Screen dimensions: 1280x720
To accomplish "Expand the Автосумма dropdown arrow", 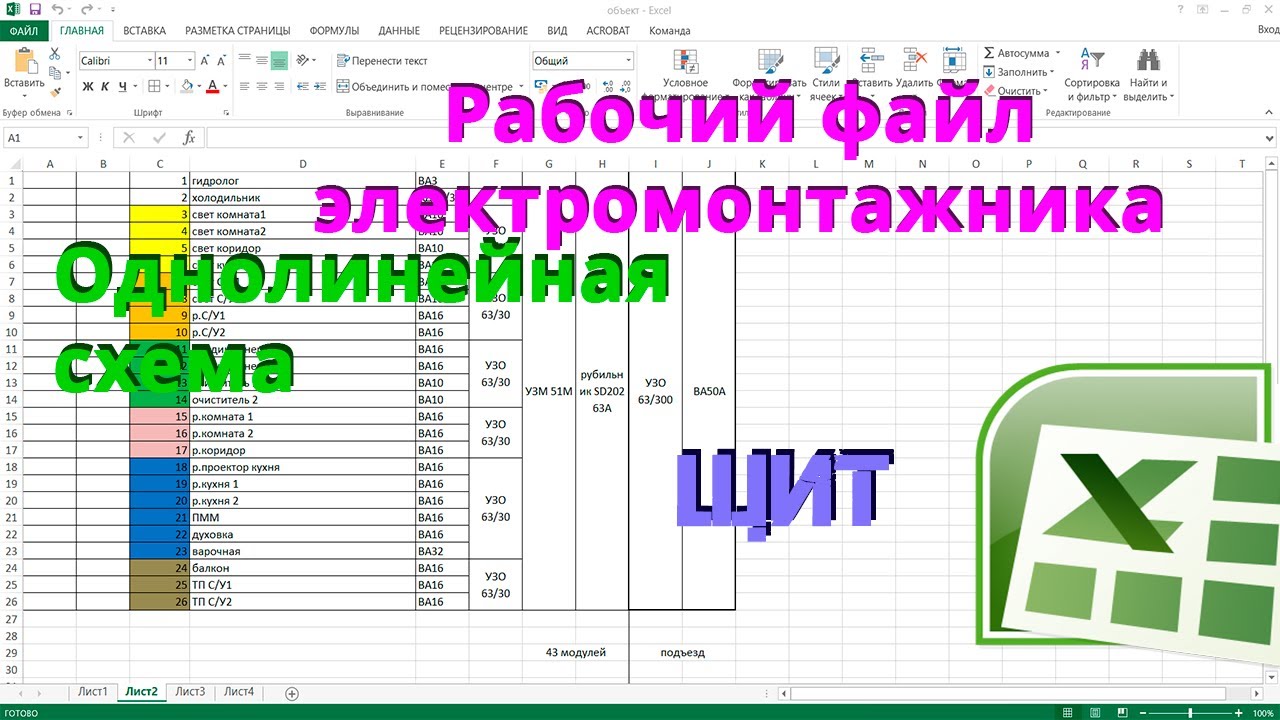I will click(x=1056, y=53).
